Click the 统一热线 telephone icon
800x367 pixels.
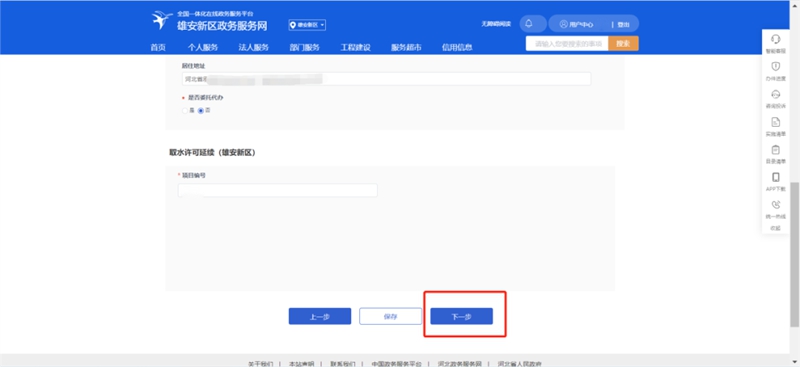(x=776, y=205)
